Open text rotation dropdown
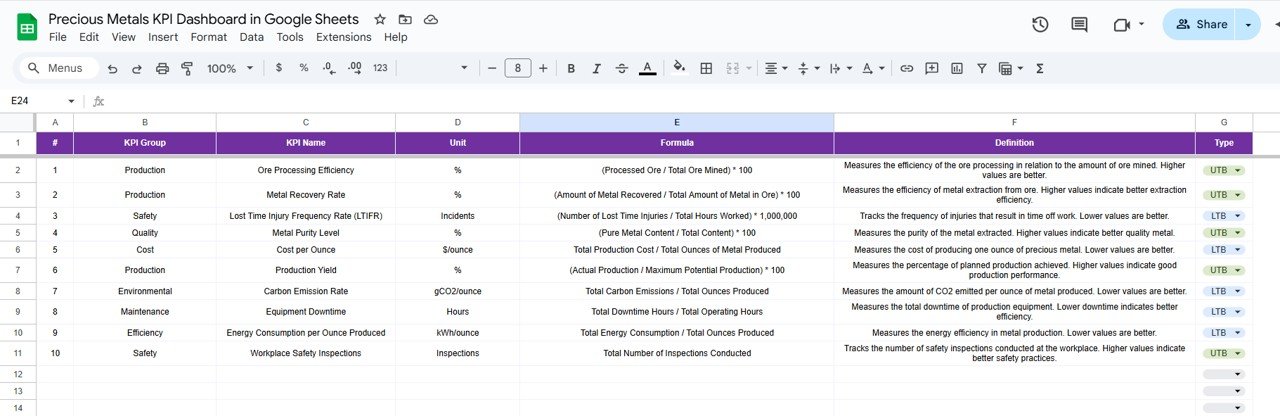1280x416 pixels. click(x=872, y=68)
